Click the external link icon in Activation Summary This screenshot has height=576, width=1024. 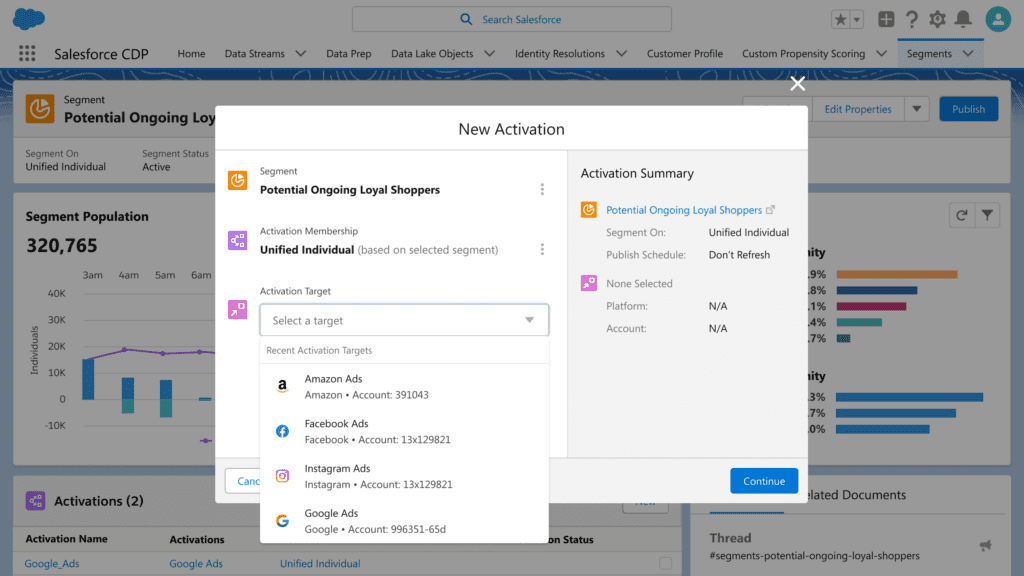771,210
